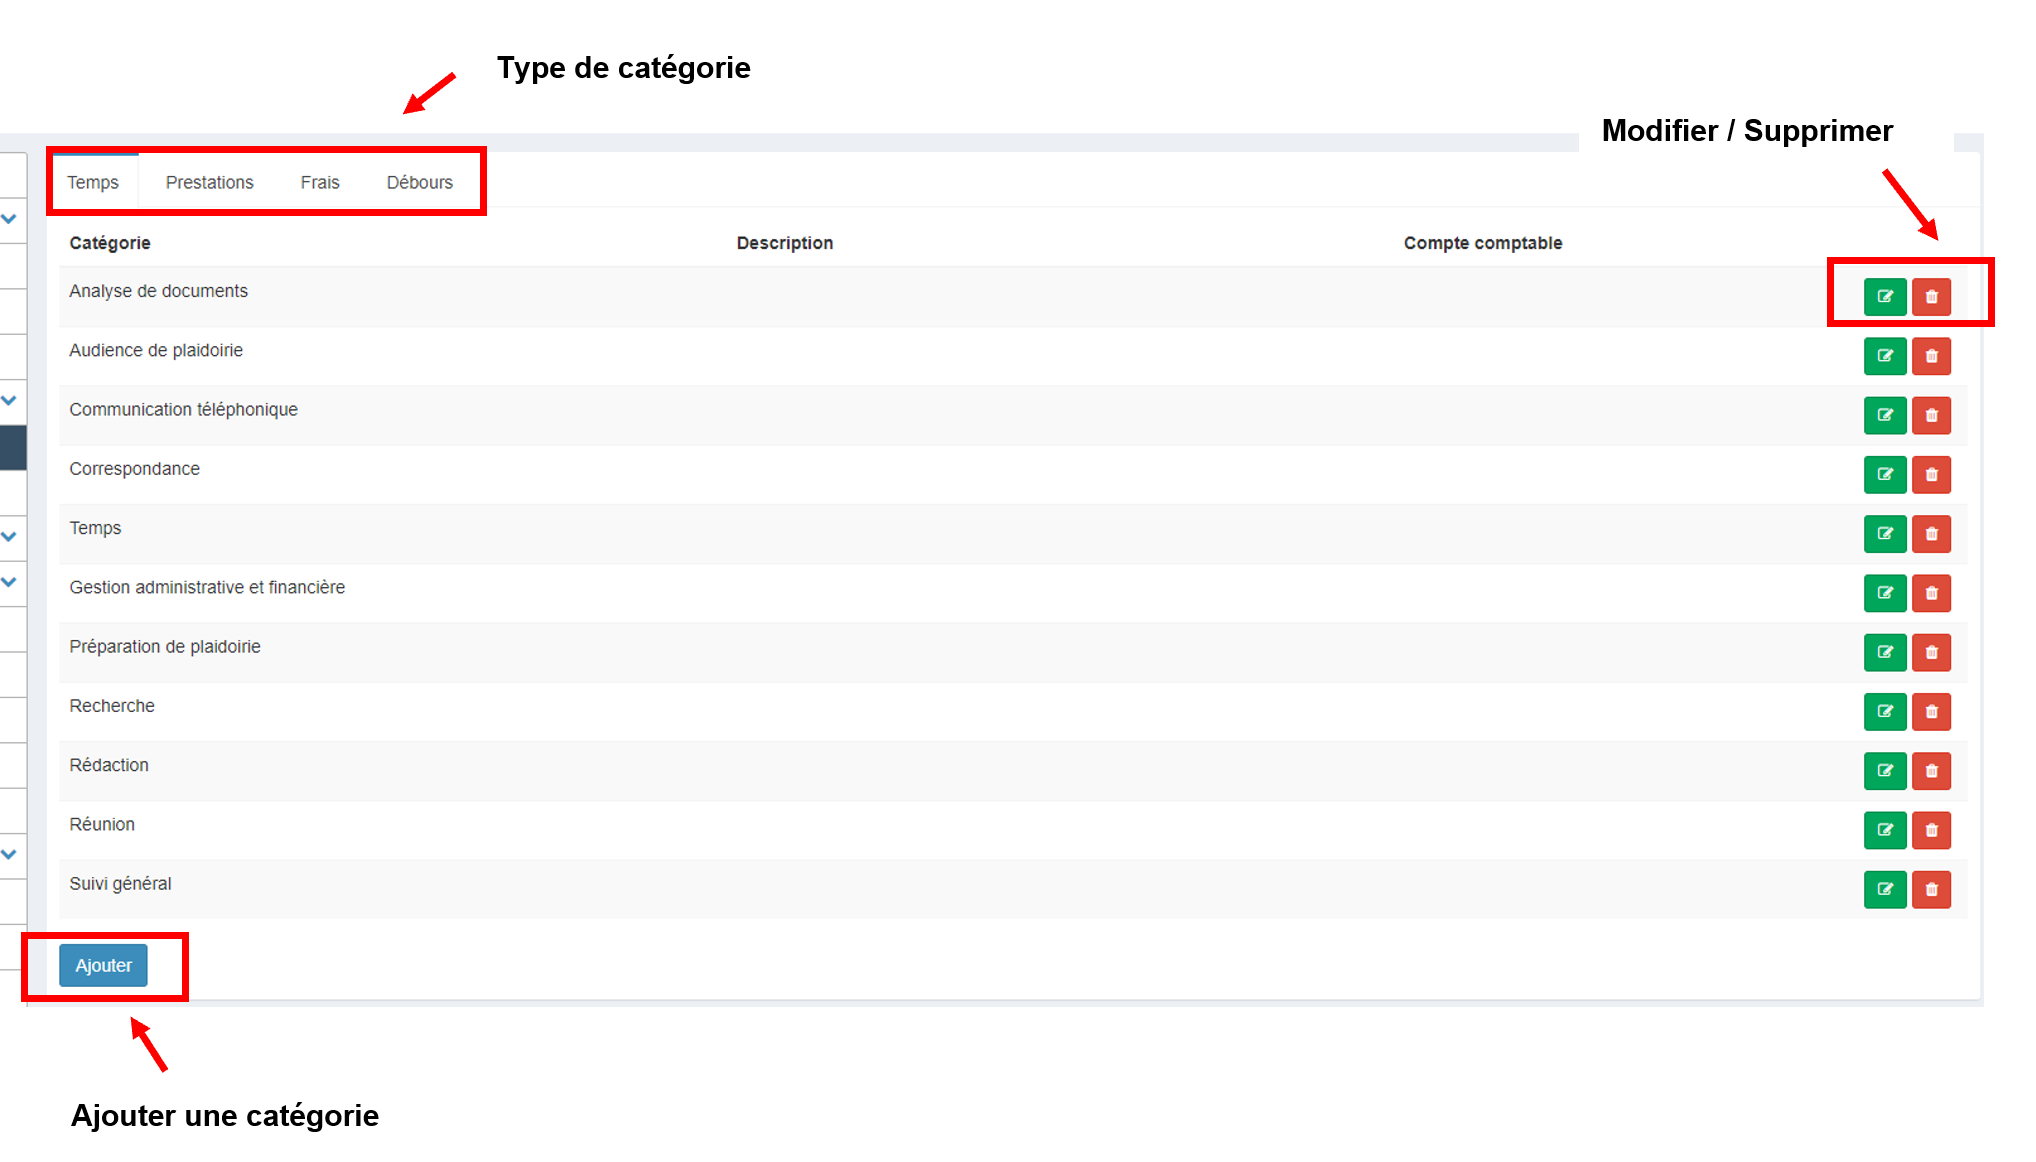Click the Compte comptable column header
Screen dimensions: 2036x1162
coord(1482,243)
